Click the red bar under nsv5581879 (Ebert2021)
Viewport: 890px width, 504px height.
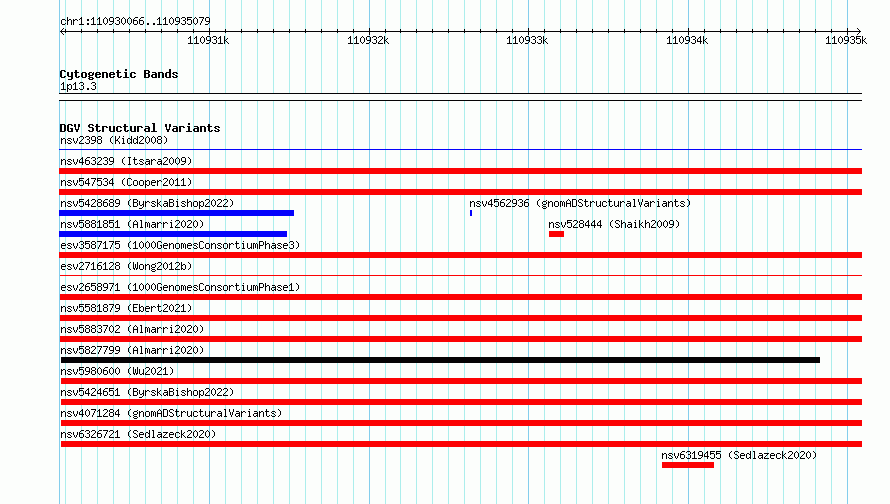(x=460, y=318)
